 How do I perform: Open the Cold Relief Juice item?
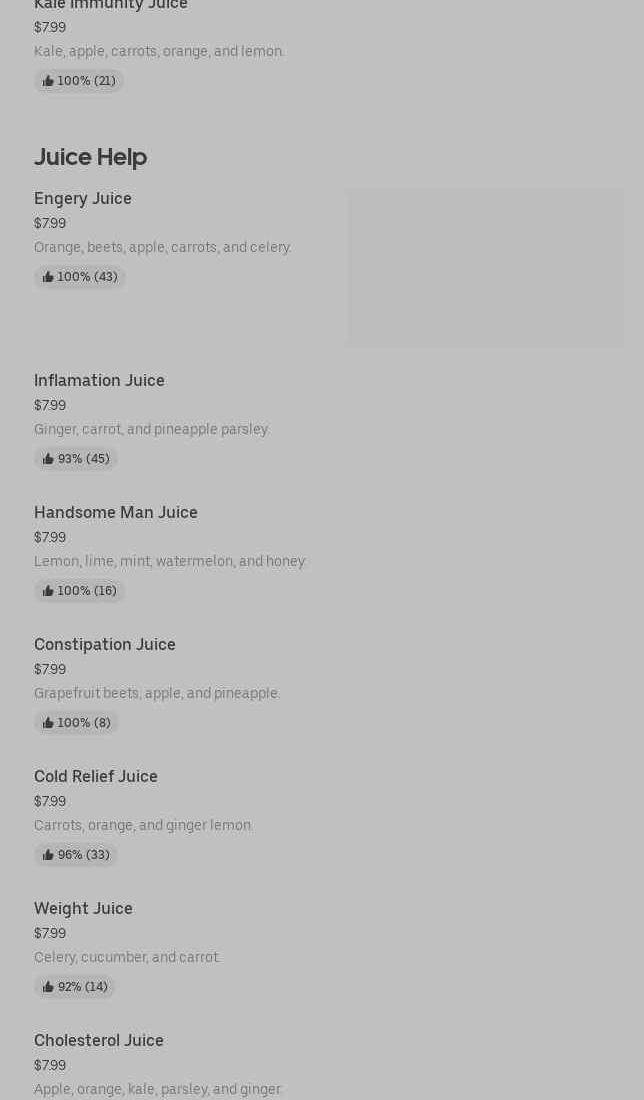tap(96, 776)
